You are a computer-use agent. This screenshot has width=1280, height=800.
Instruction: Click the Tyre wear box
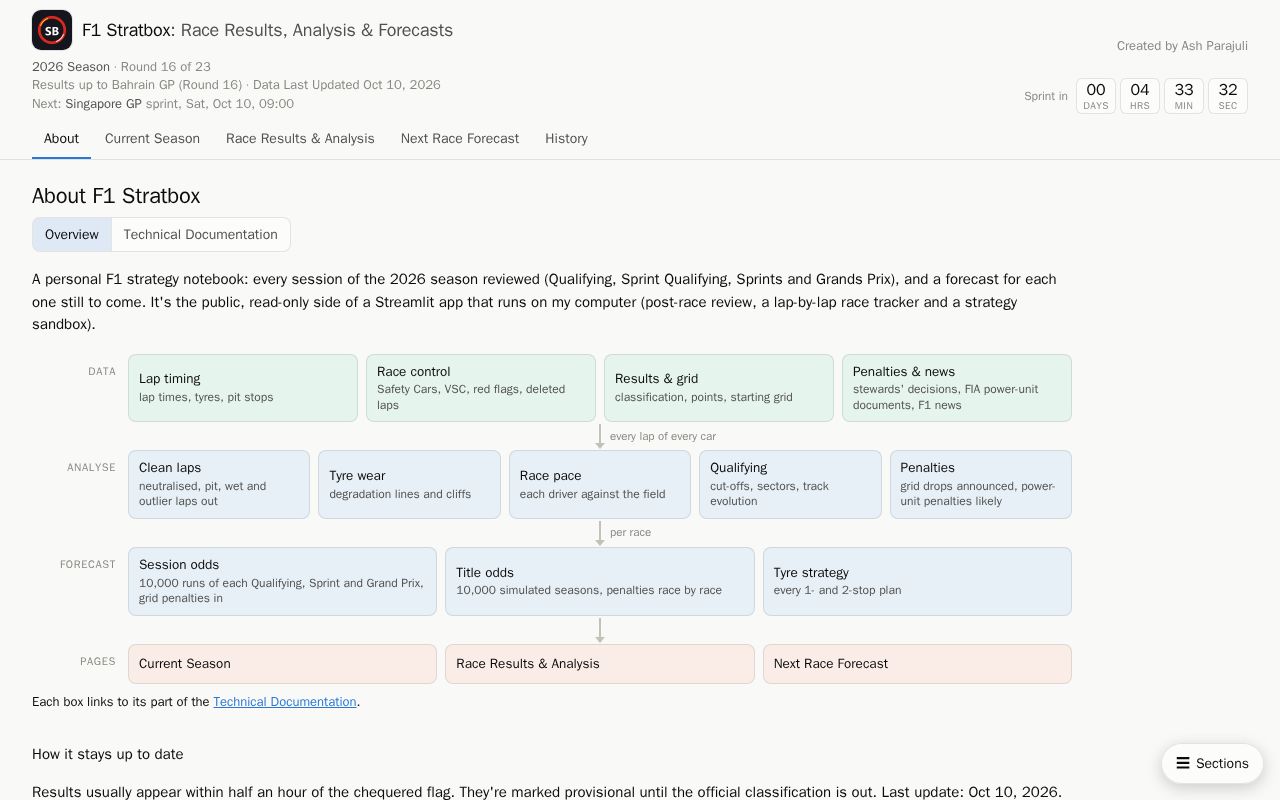(x=409, y=485)
